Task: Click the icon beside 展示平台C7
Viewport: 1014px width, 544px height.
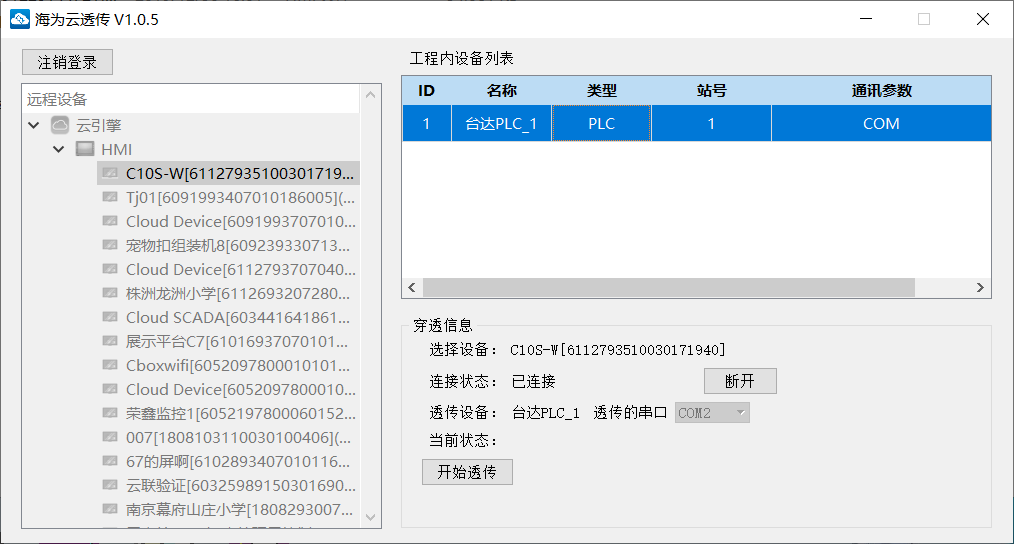Action: [x=110, y=341]
